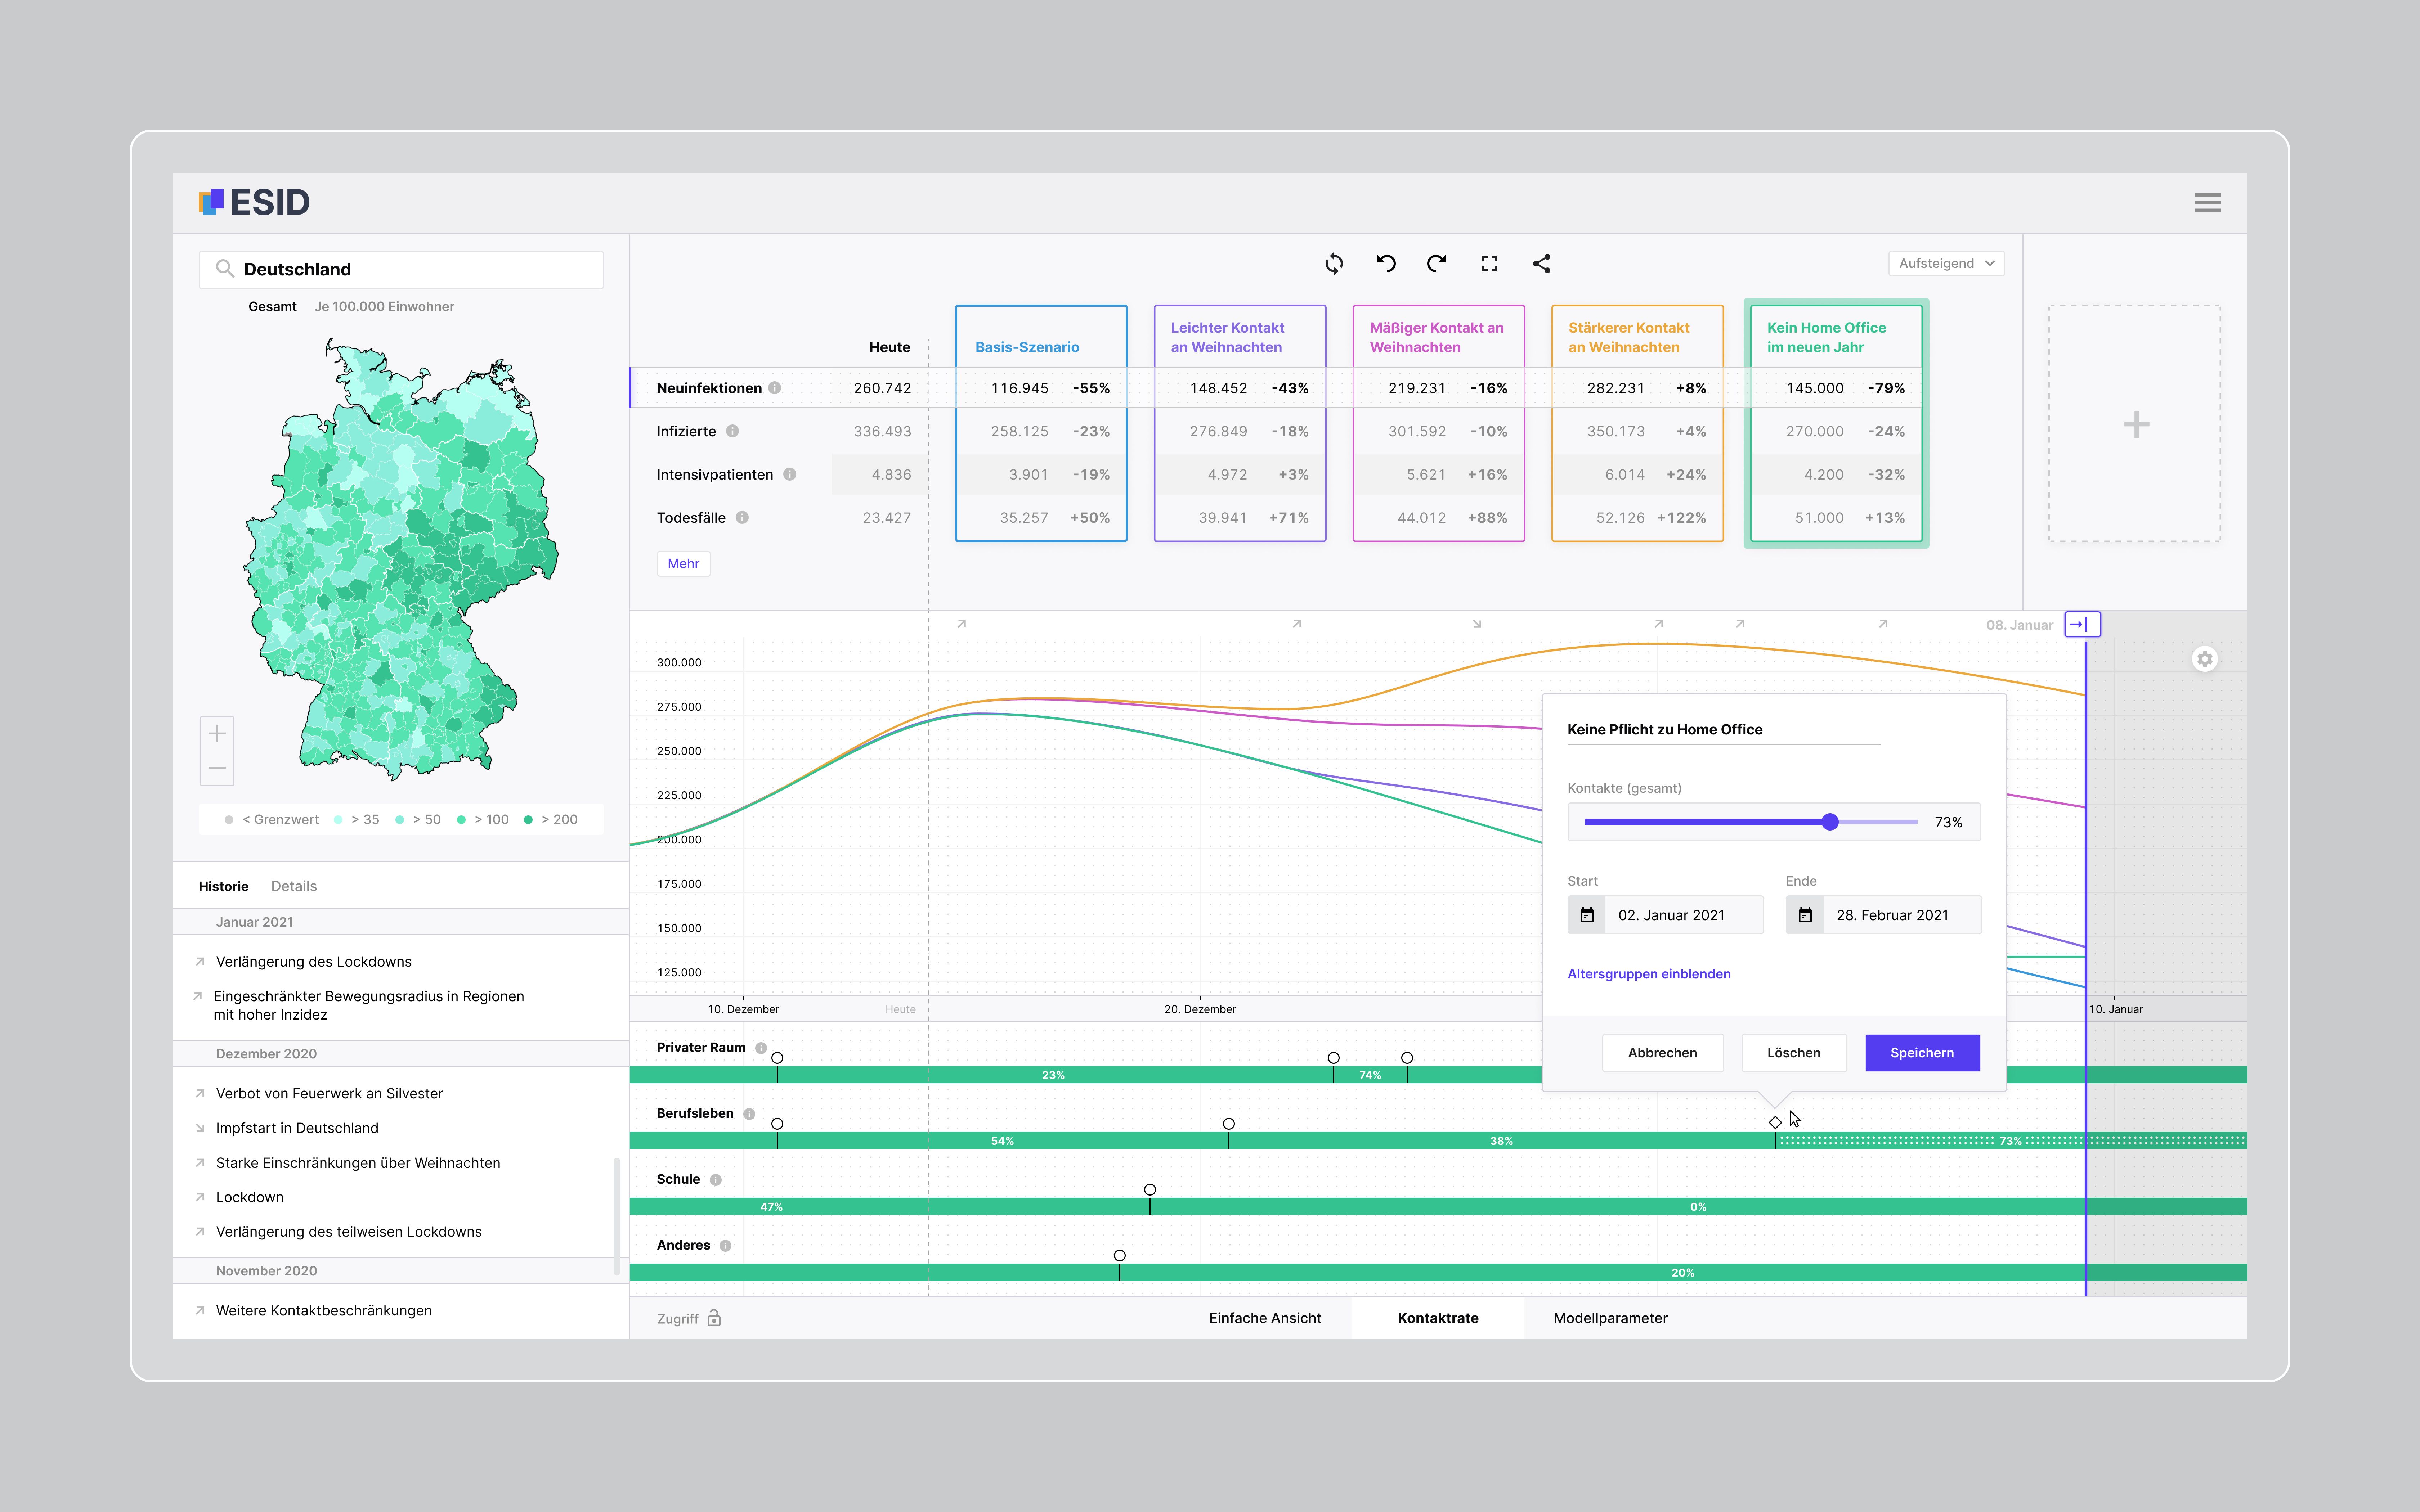Screen dimensions: 2420x1512
Task: Click info icon next to Privater Raum
Action: pyautogui.click(x=761, y=1048)
